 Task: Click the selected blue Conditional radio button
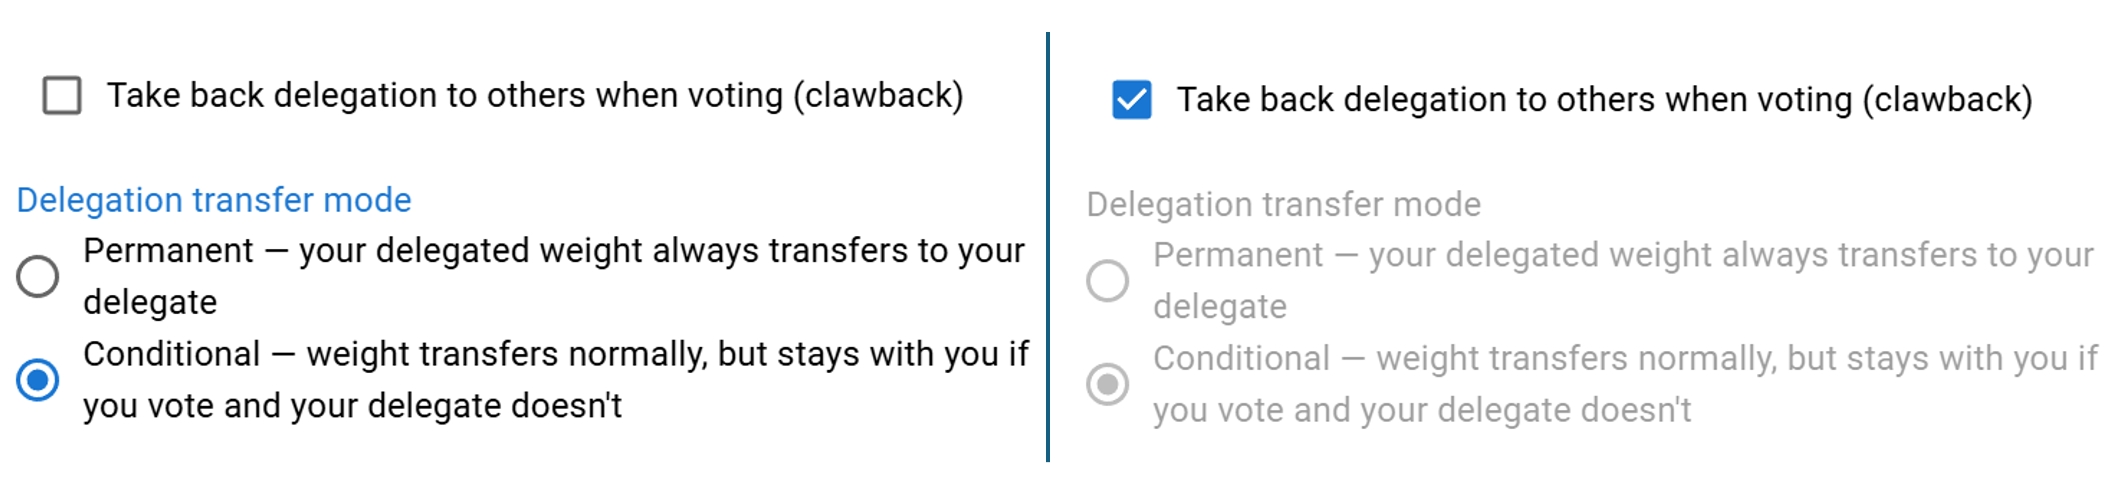coord(38,380)
